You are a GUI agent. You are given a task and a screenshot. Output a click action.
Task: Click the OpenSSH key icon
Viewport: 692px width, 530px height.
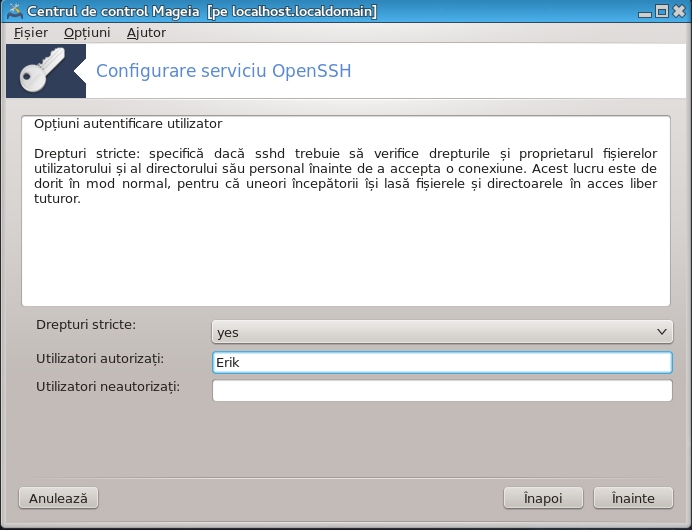(x=42, y=70)
